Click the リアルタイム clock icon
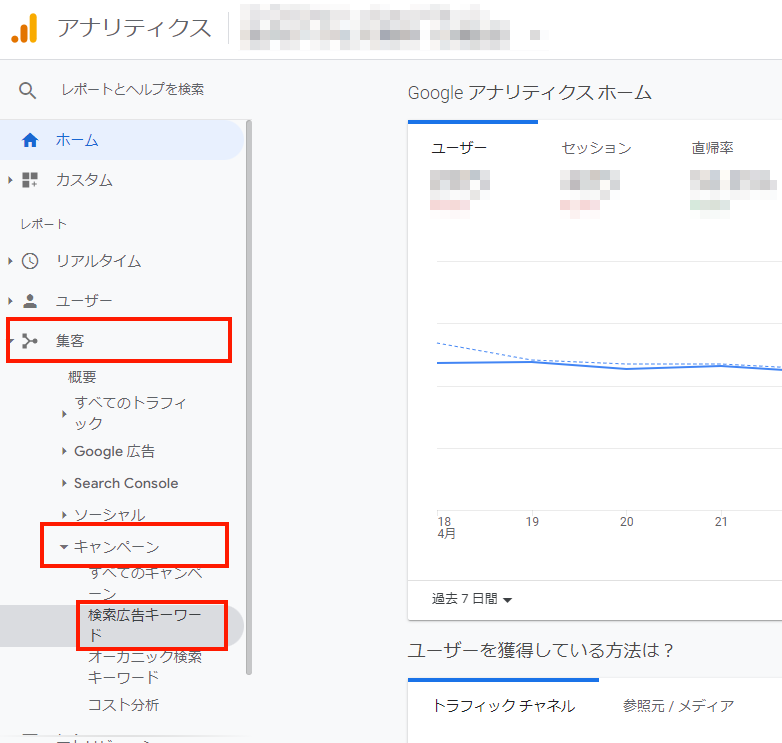Image resolution: width=782 pixels, height=743 pixels. [30, 261]
